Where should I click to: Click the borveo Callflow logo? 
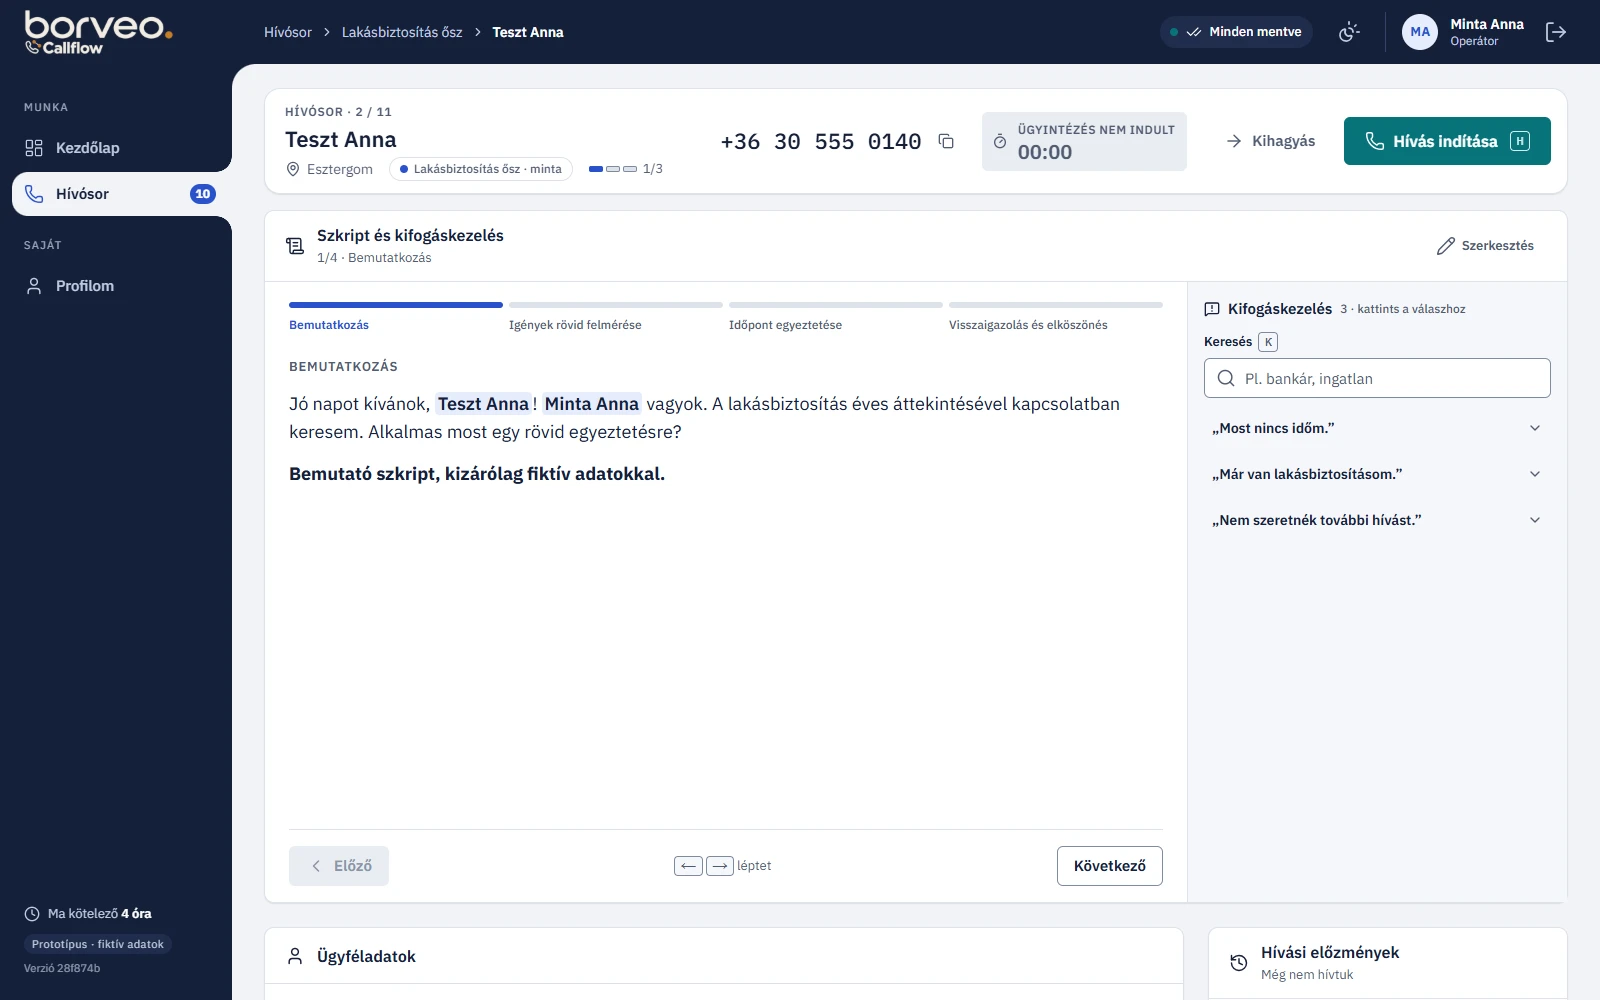(x=98, y=32)
